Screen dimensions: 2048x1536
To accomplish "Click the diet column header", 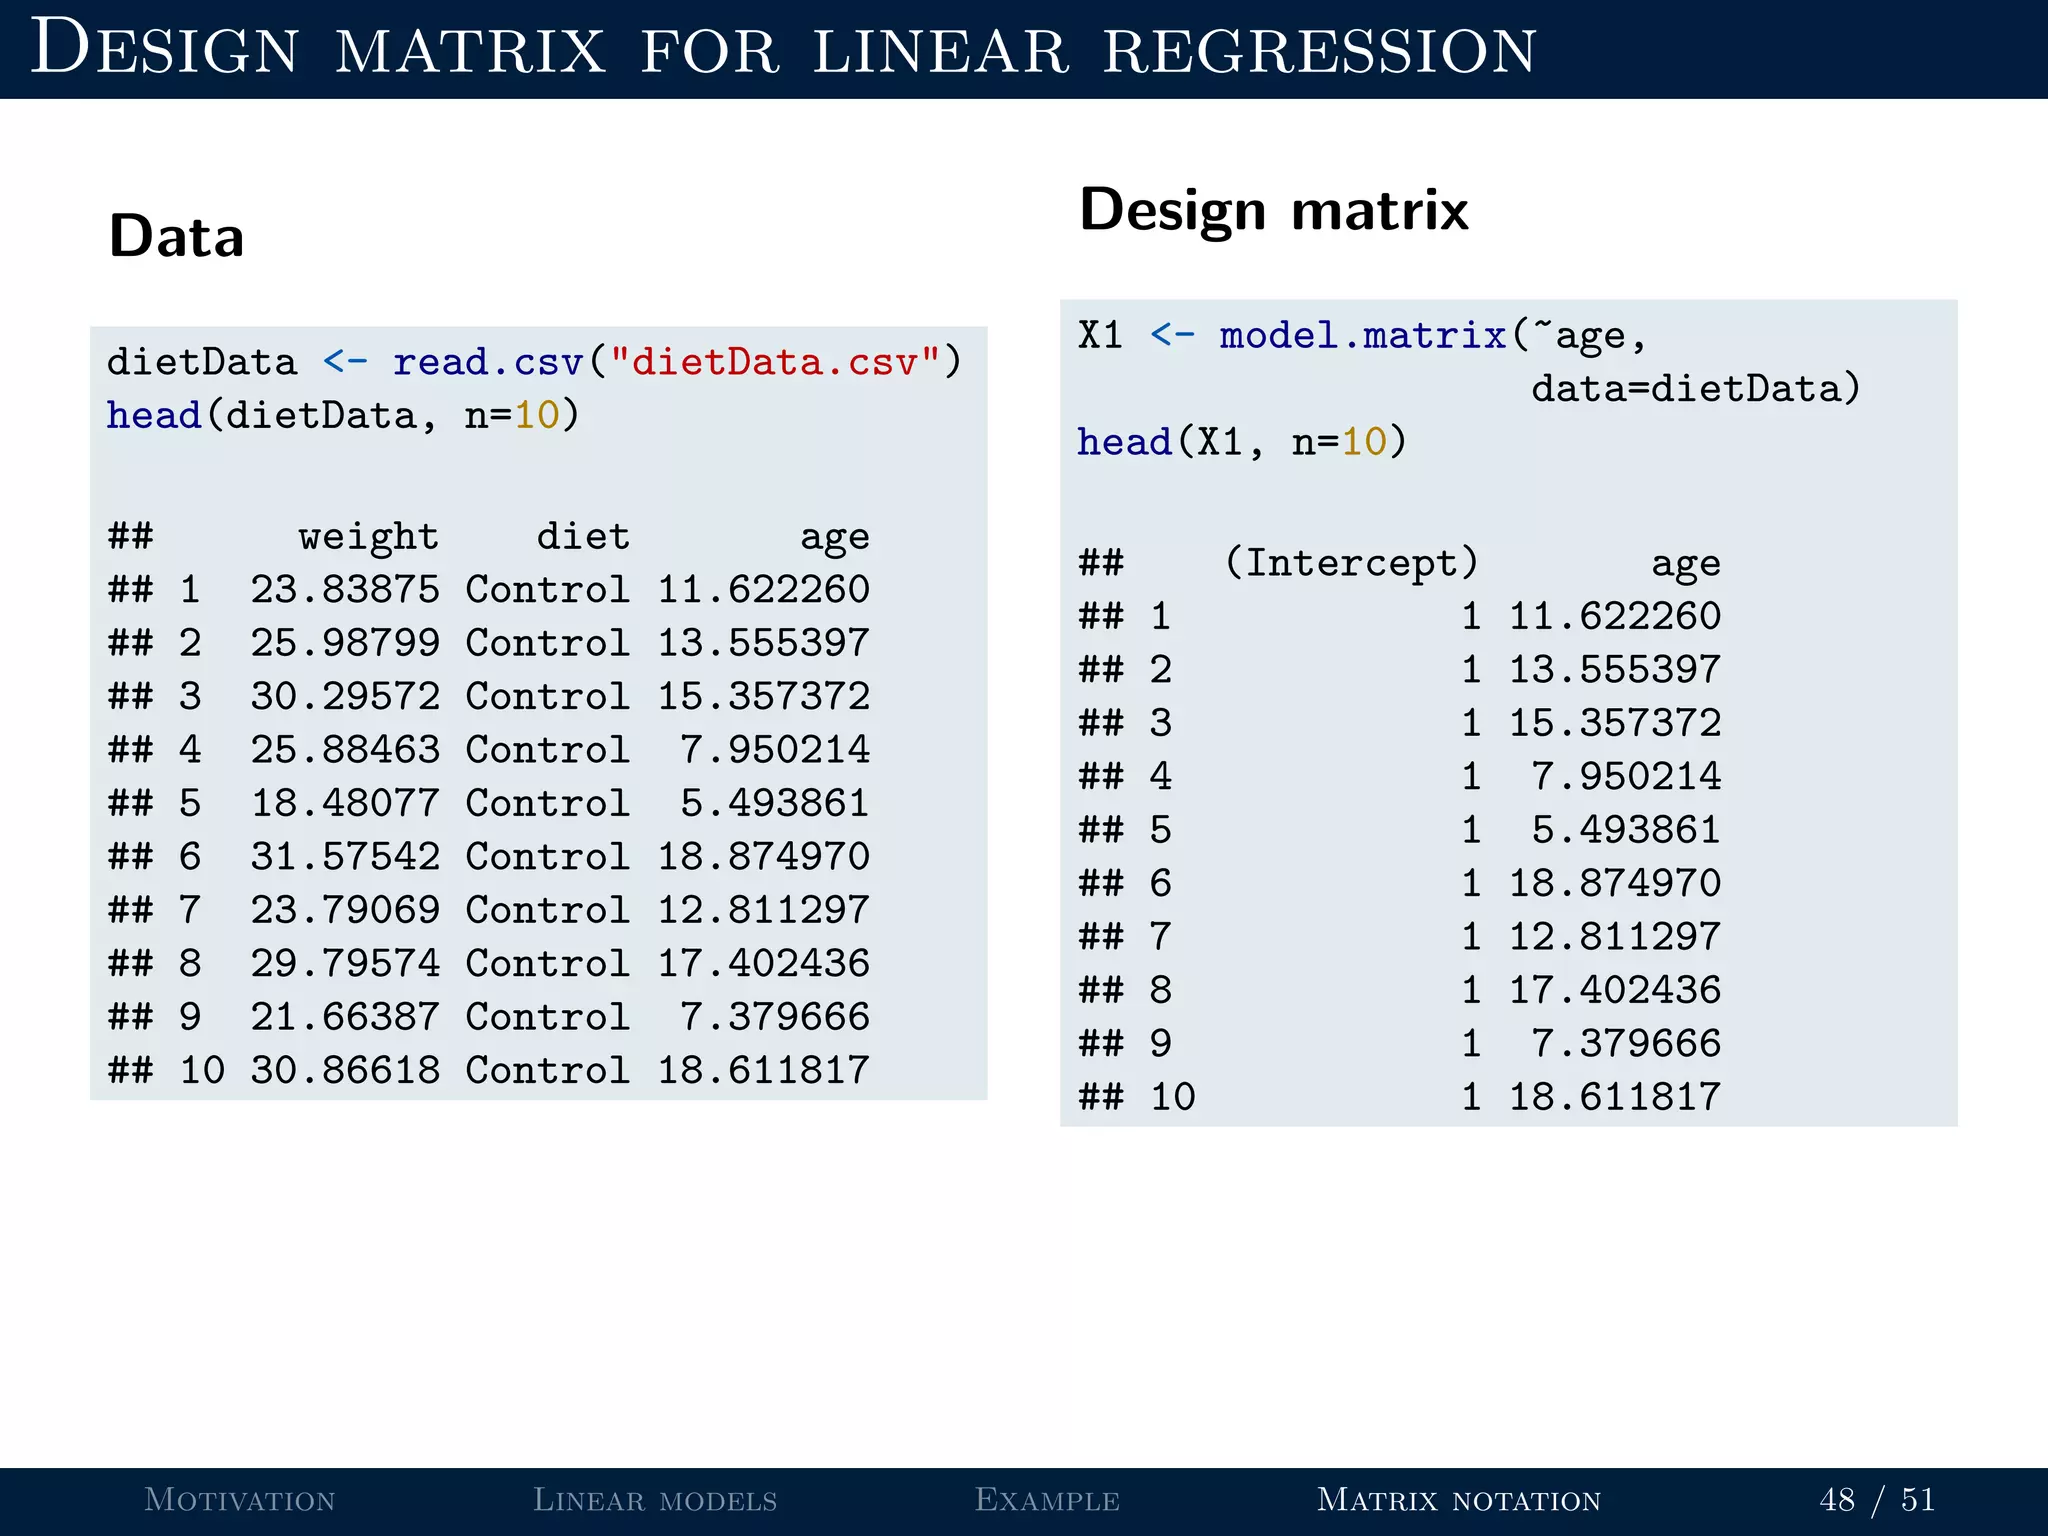I will tap(583, 536).
